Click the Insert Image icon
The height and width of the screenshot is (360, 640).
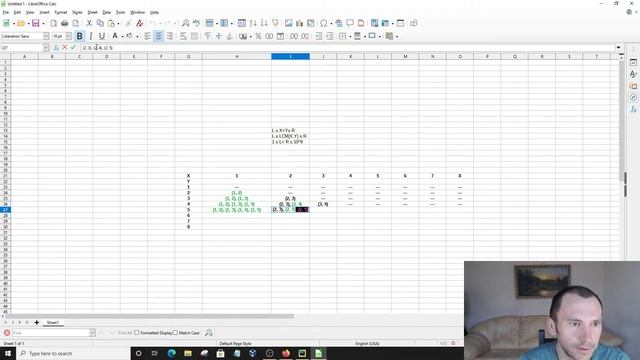coord(289,23)
